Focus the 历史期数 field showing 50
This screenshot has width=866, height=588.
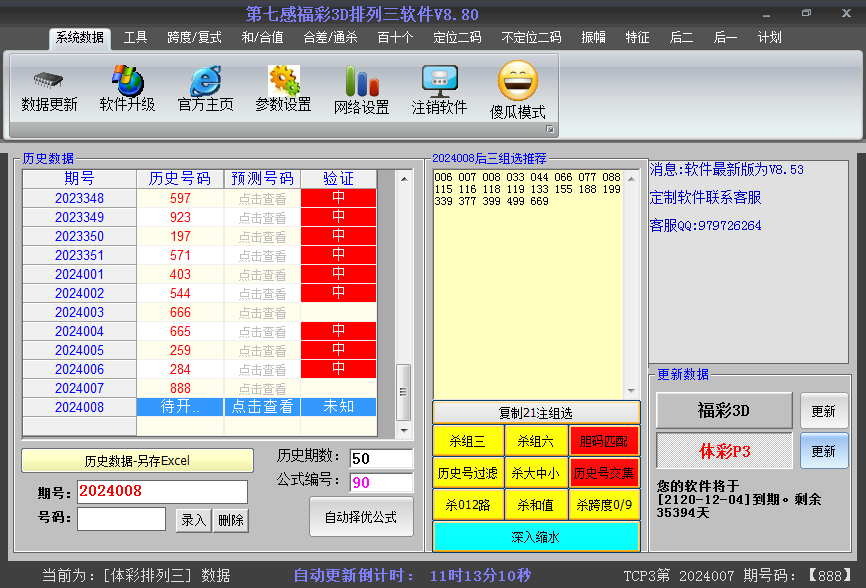coord(381,458)
